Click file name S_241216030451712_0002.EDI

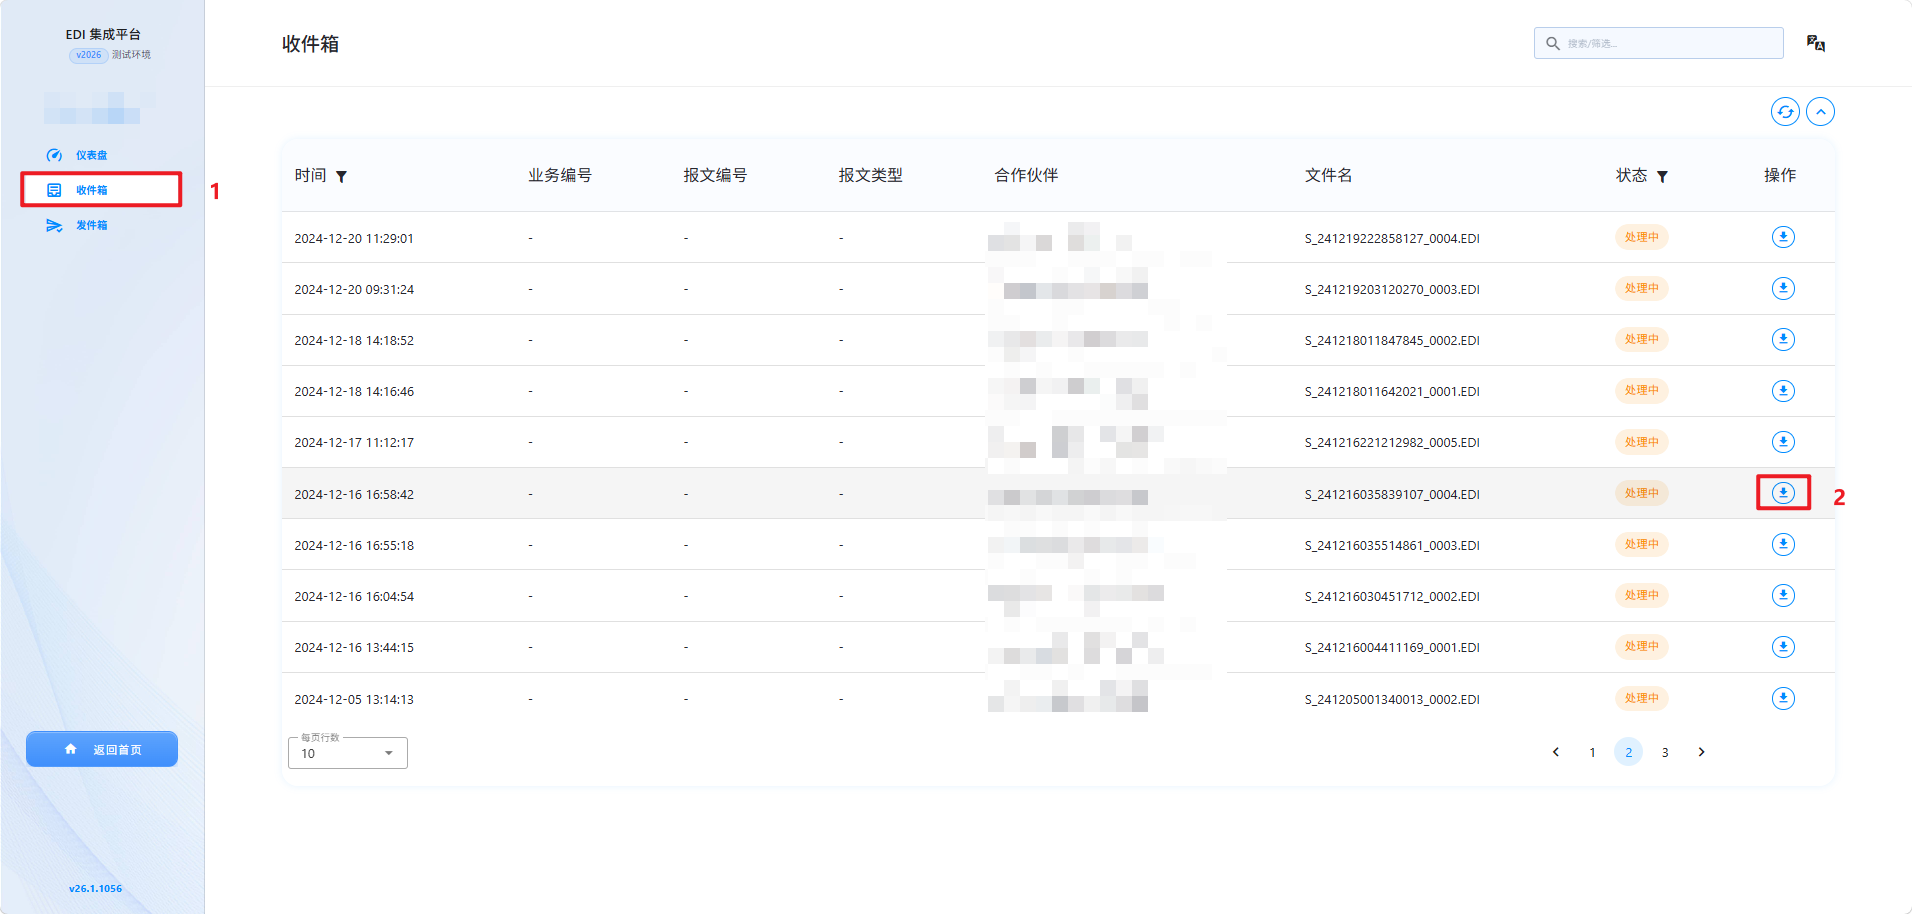click(1392, 597)
